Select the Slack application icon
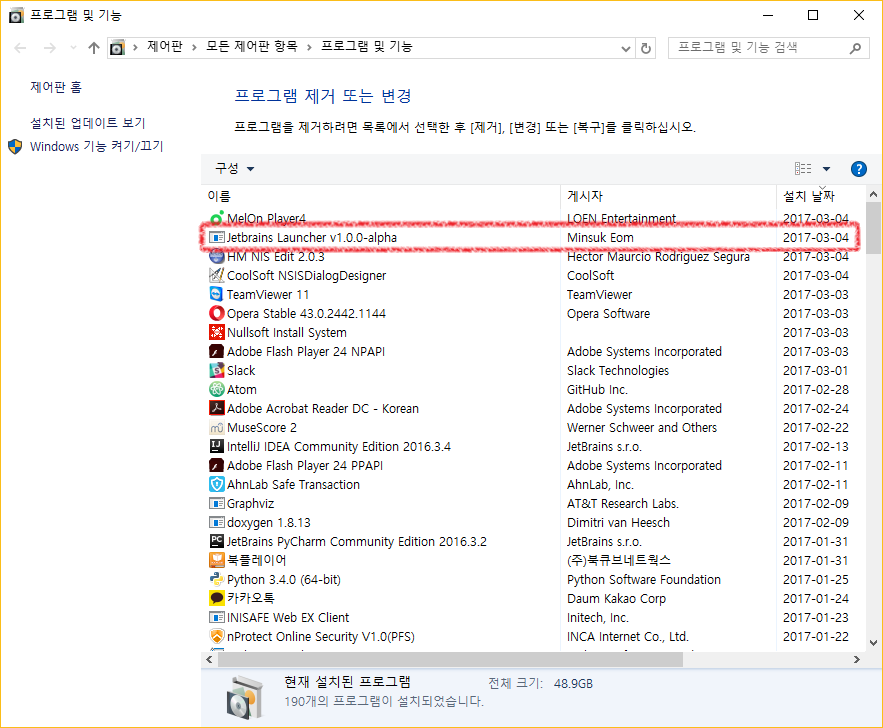 tap(216, 370)
